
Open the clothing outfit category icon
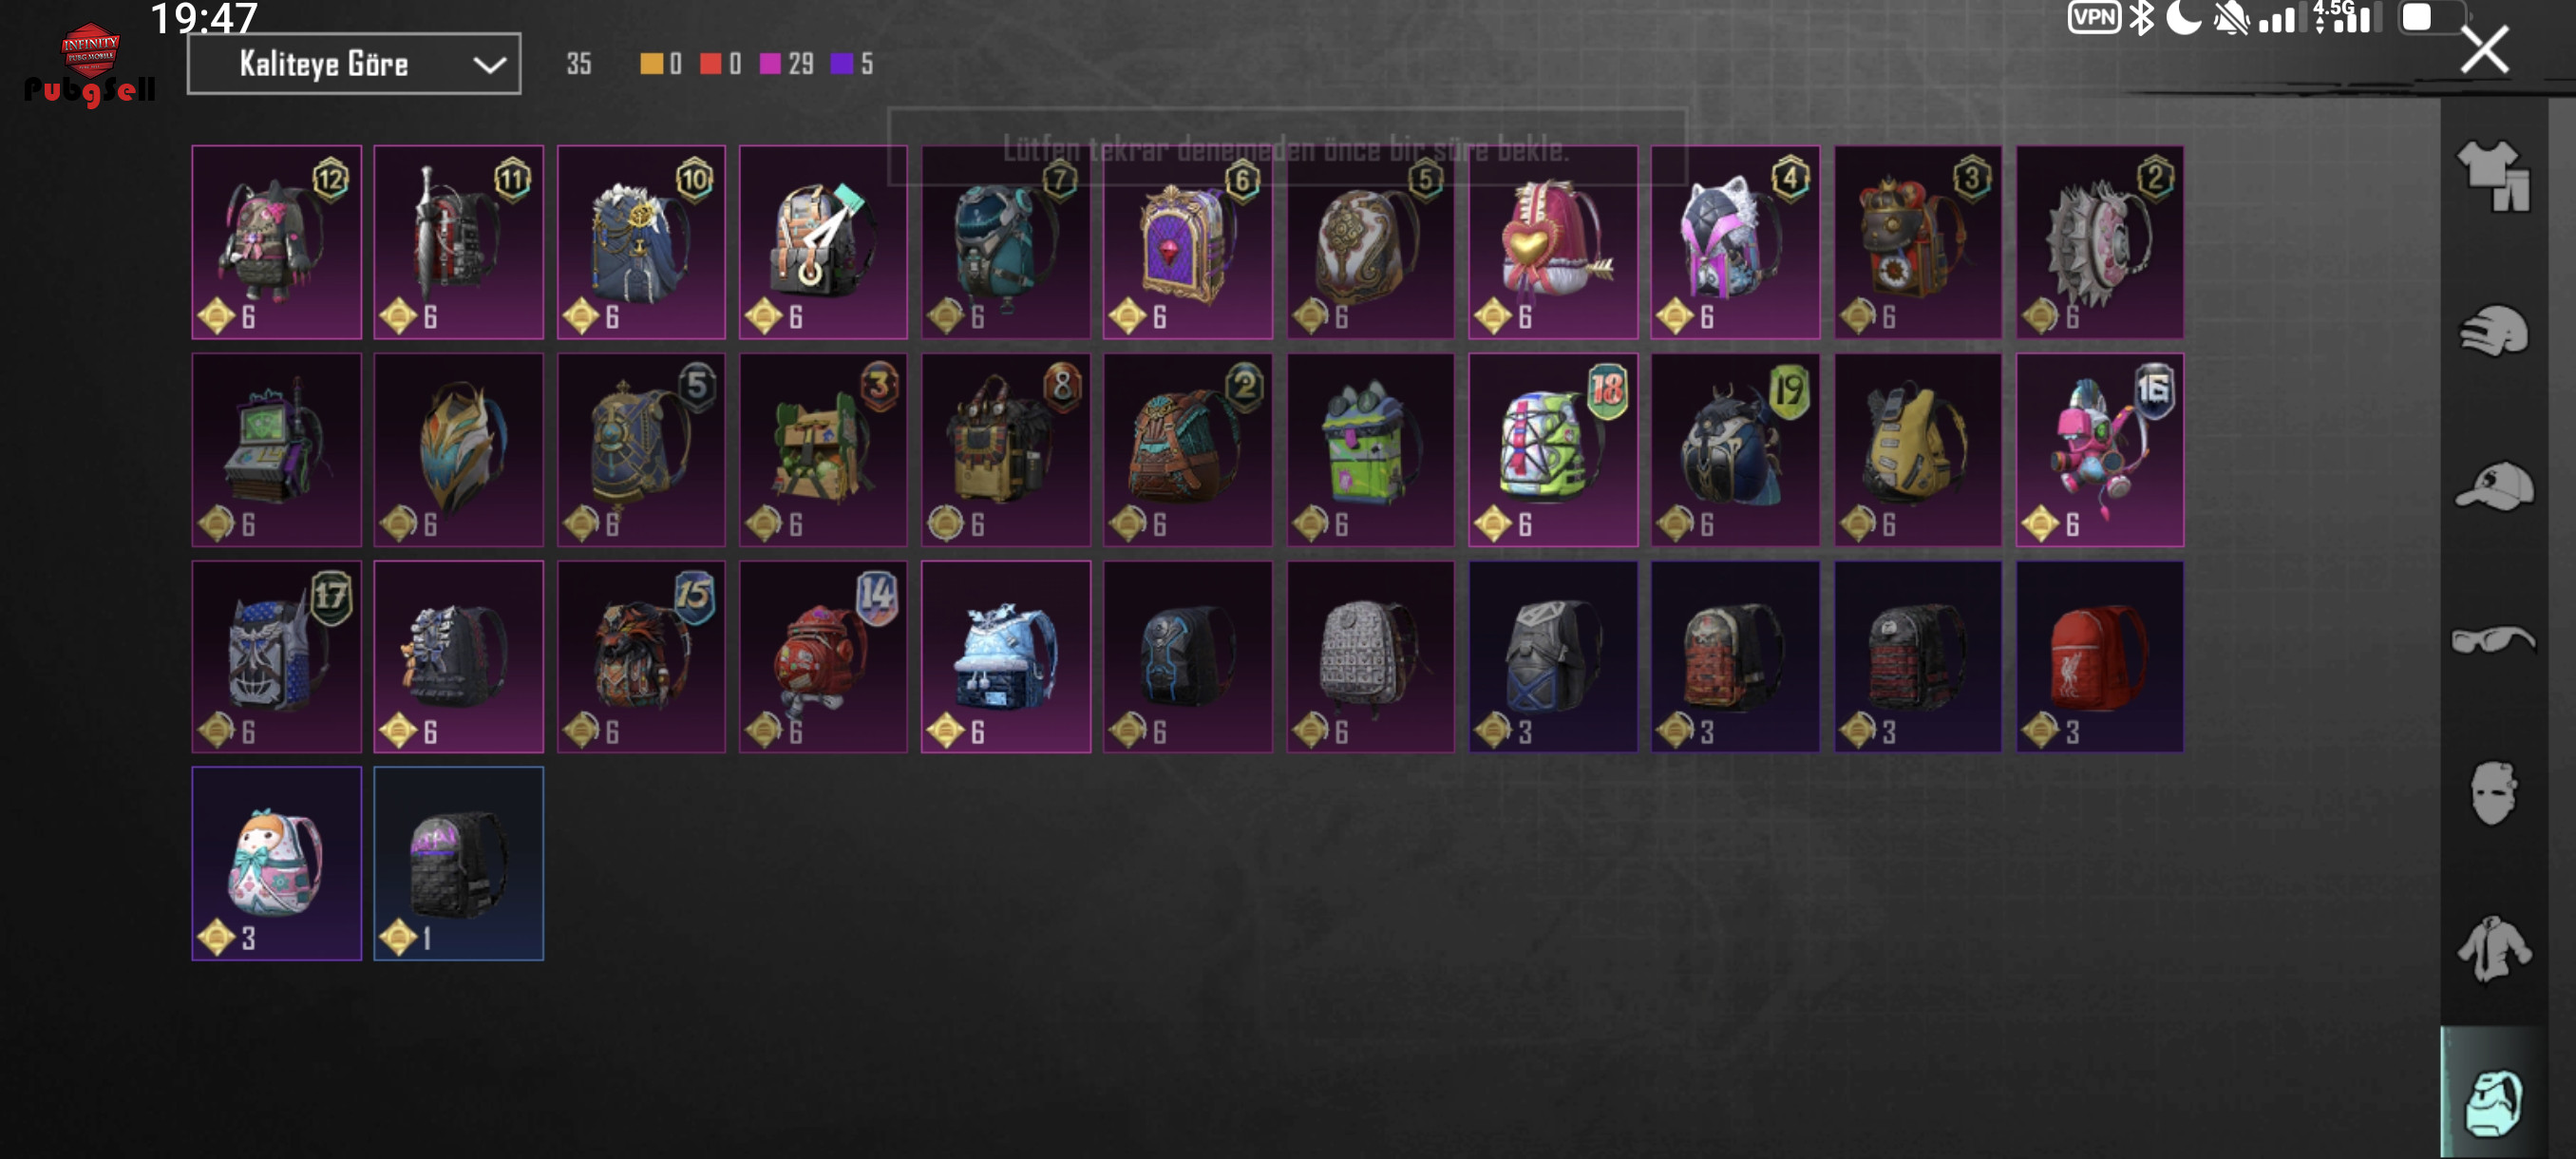coord(2493,176)
